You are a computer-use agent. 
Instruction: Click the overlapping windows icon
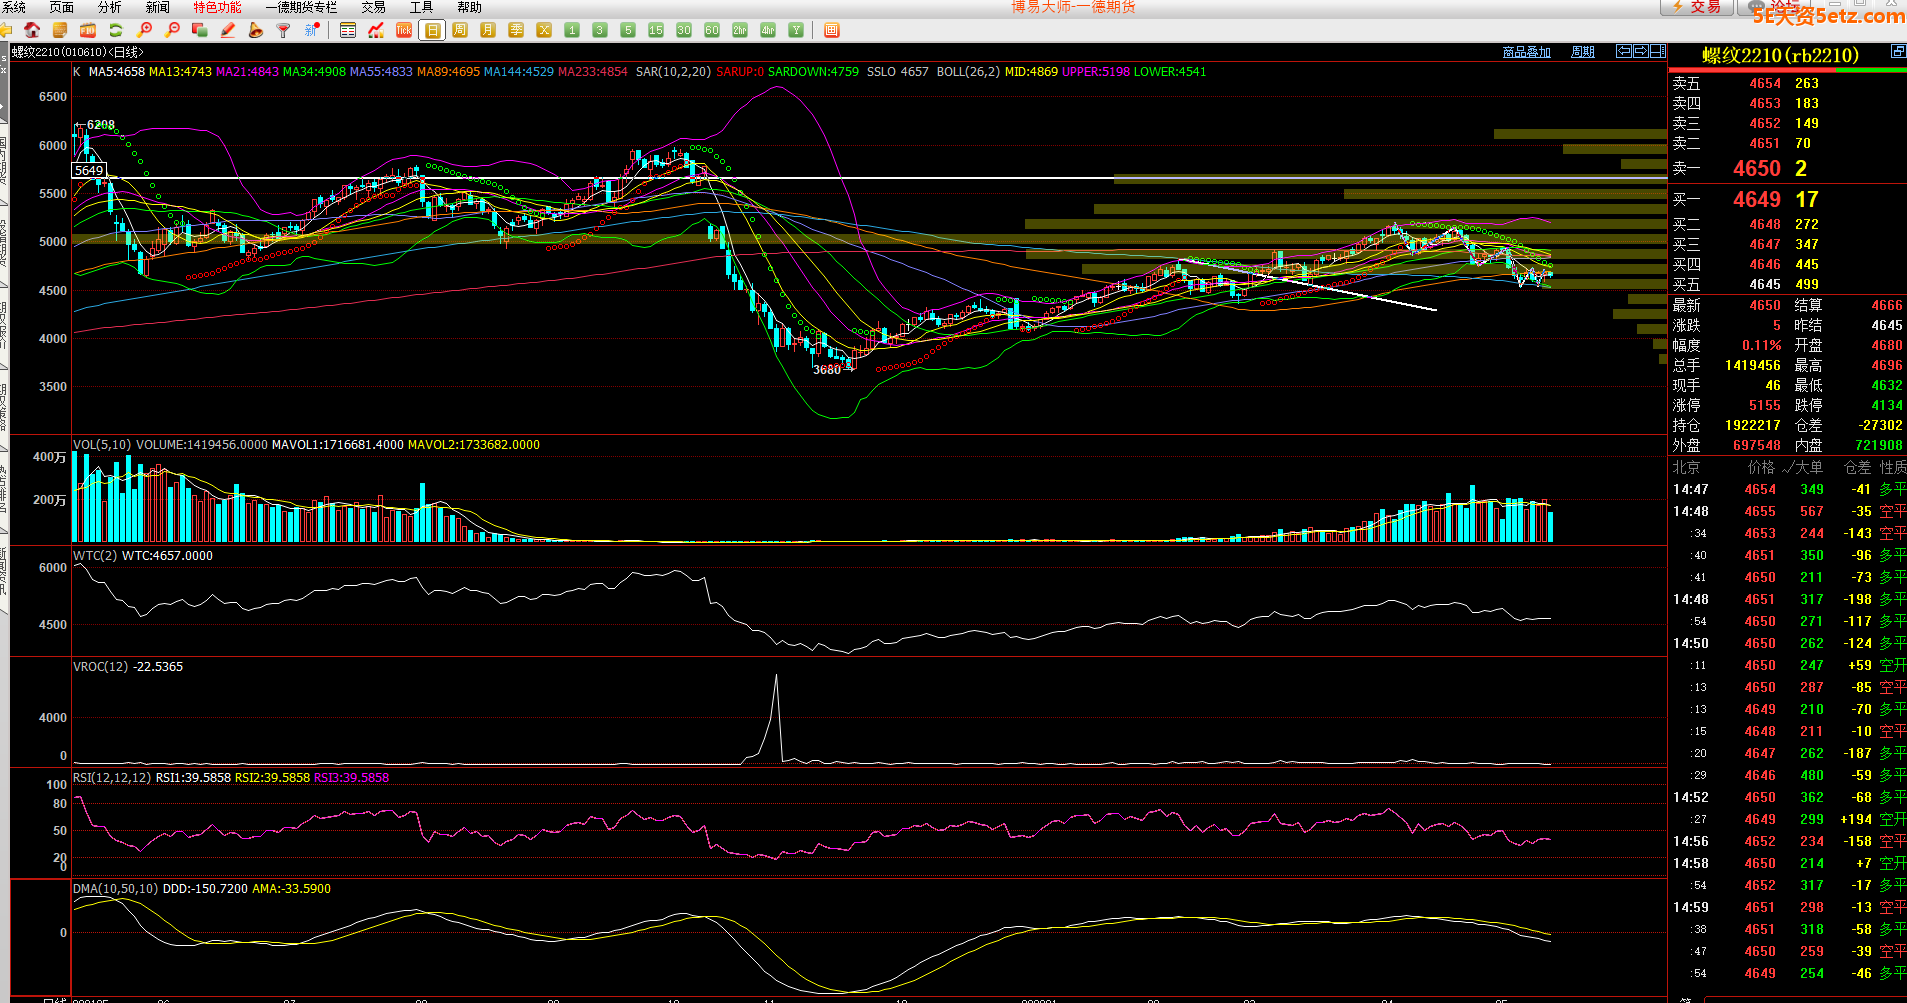200,30
